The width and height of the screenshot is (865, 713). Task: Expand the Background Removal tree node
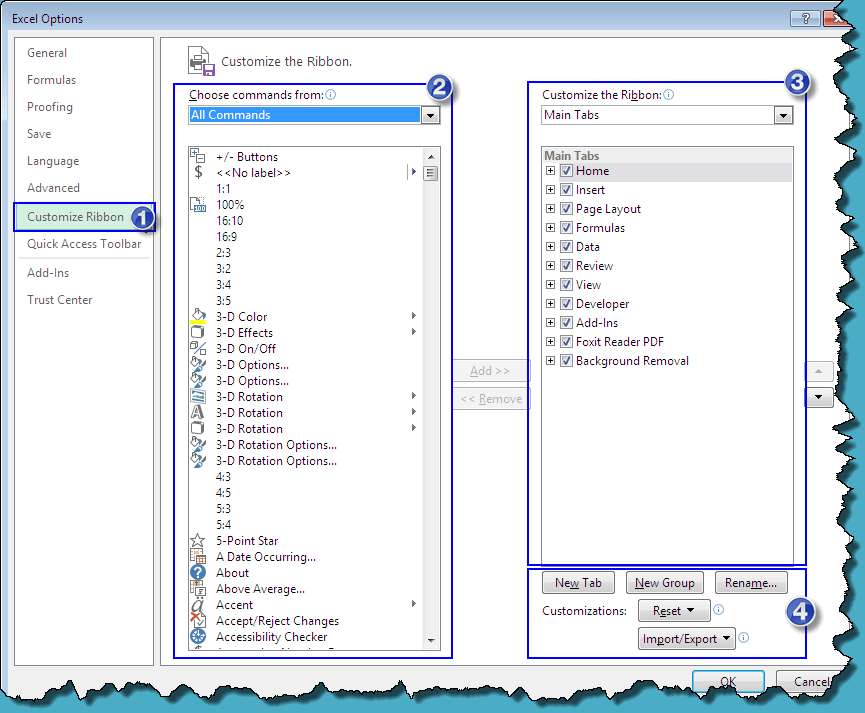click(550, 360)
